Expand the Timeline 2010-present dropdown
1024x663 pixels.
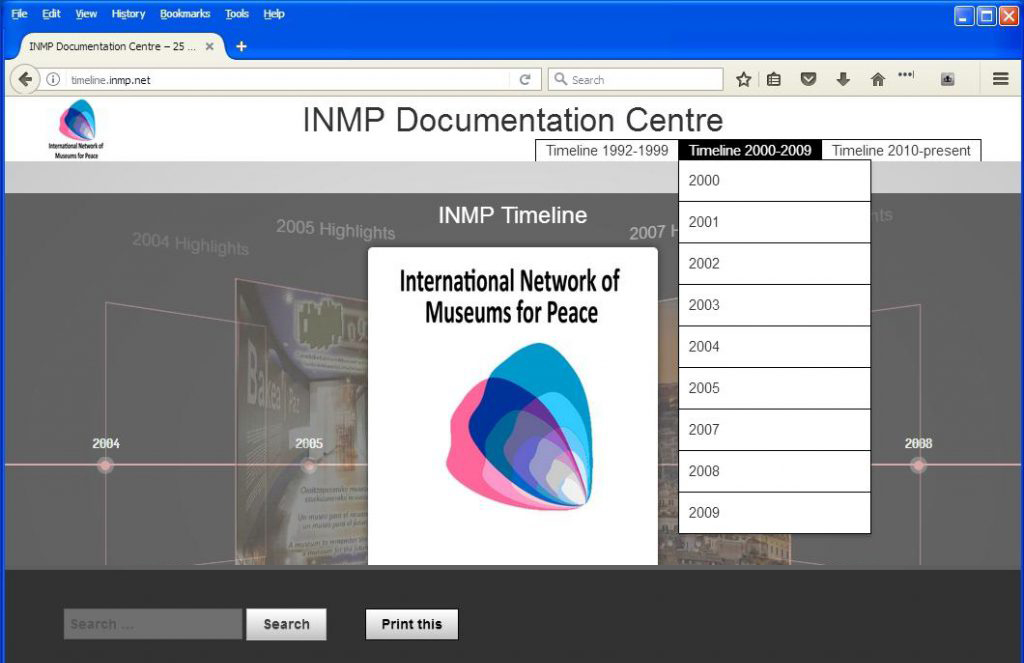[901, 150]
